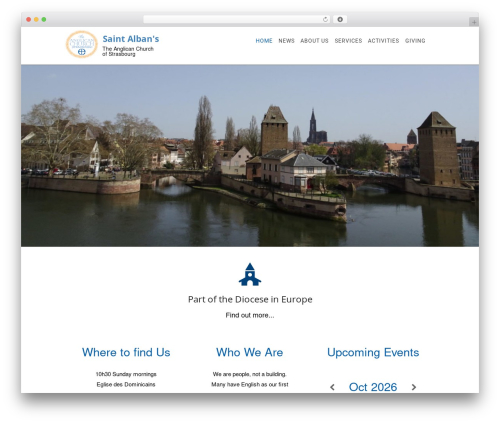Click the green maximize window button

coord(44,20)
